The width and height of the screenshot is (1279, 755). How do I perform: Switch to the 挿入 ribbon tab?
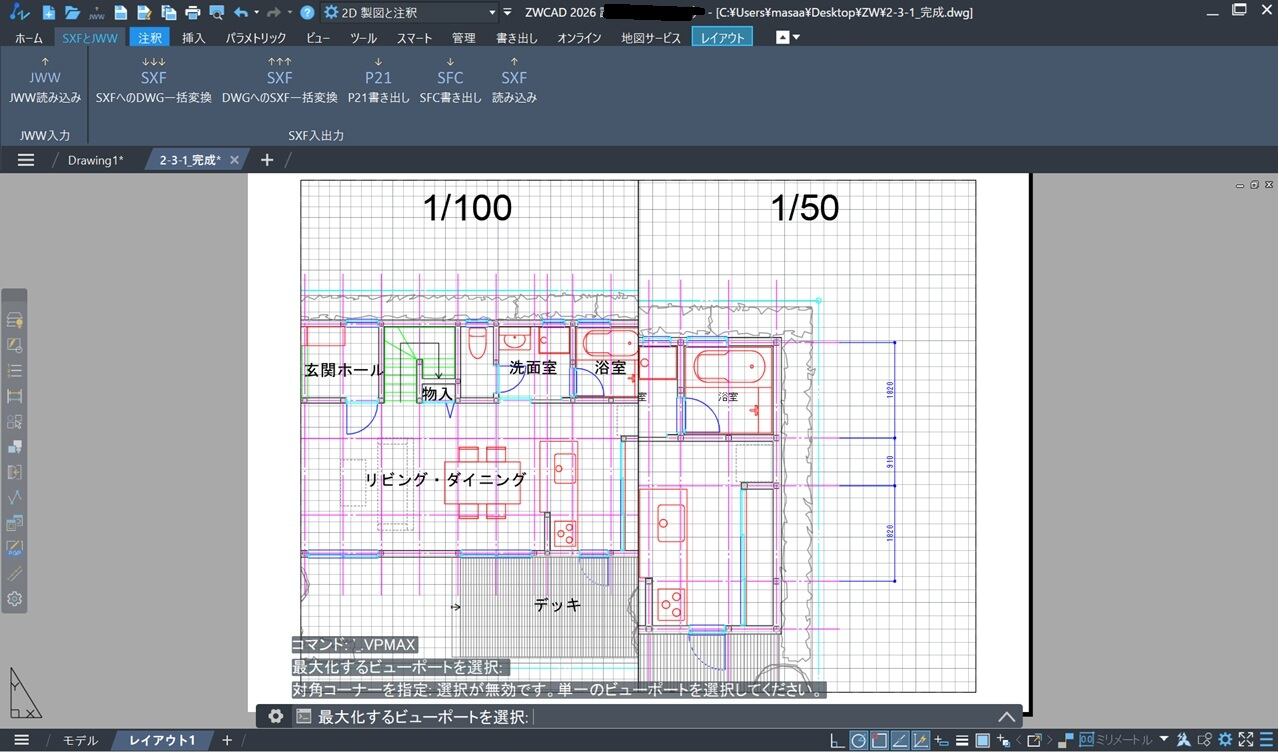tap(194, 38)
